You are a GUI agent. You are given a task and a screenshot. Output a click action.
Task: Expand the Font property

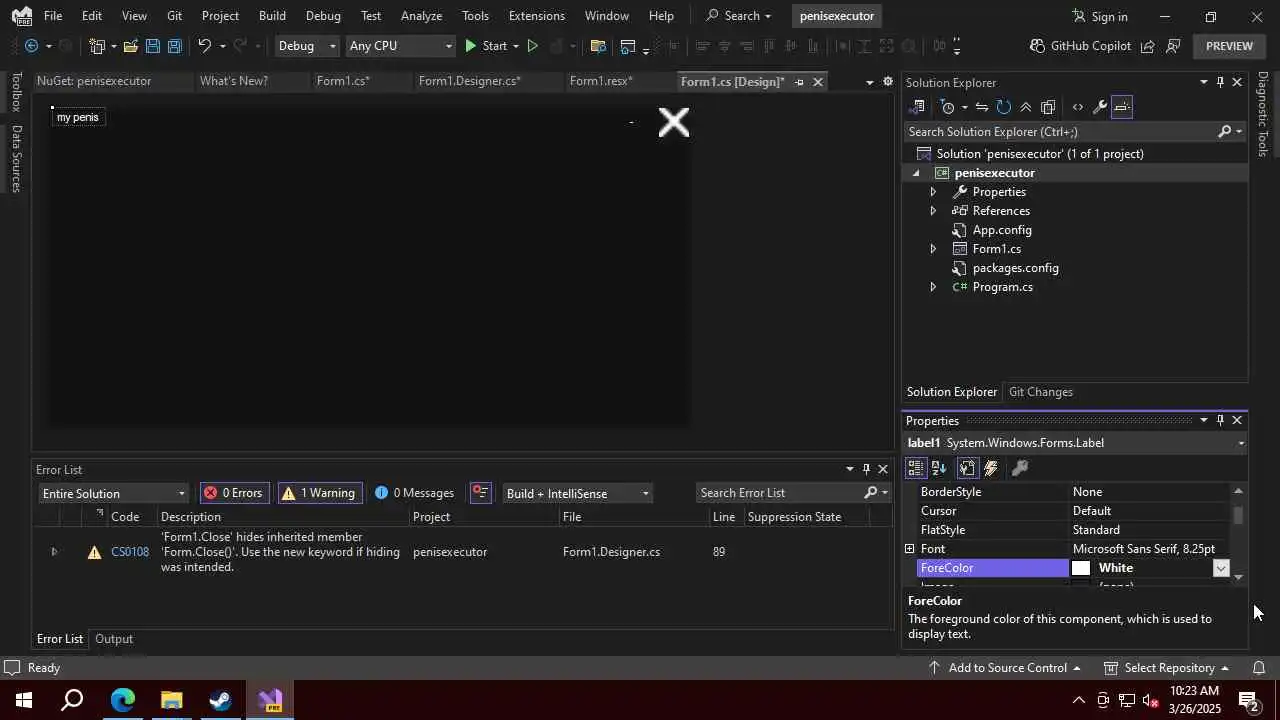tap(909, 549)
